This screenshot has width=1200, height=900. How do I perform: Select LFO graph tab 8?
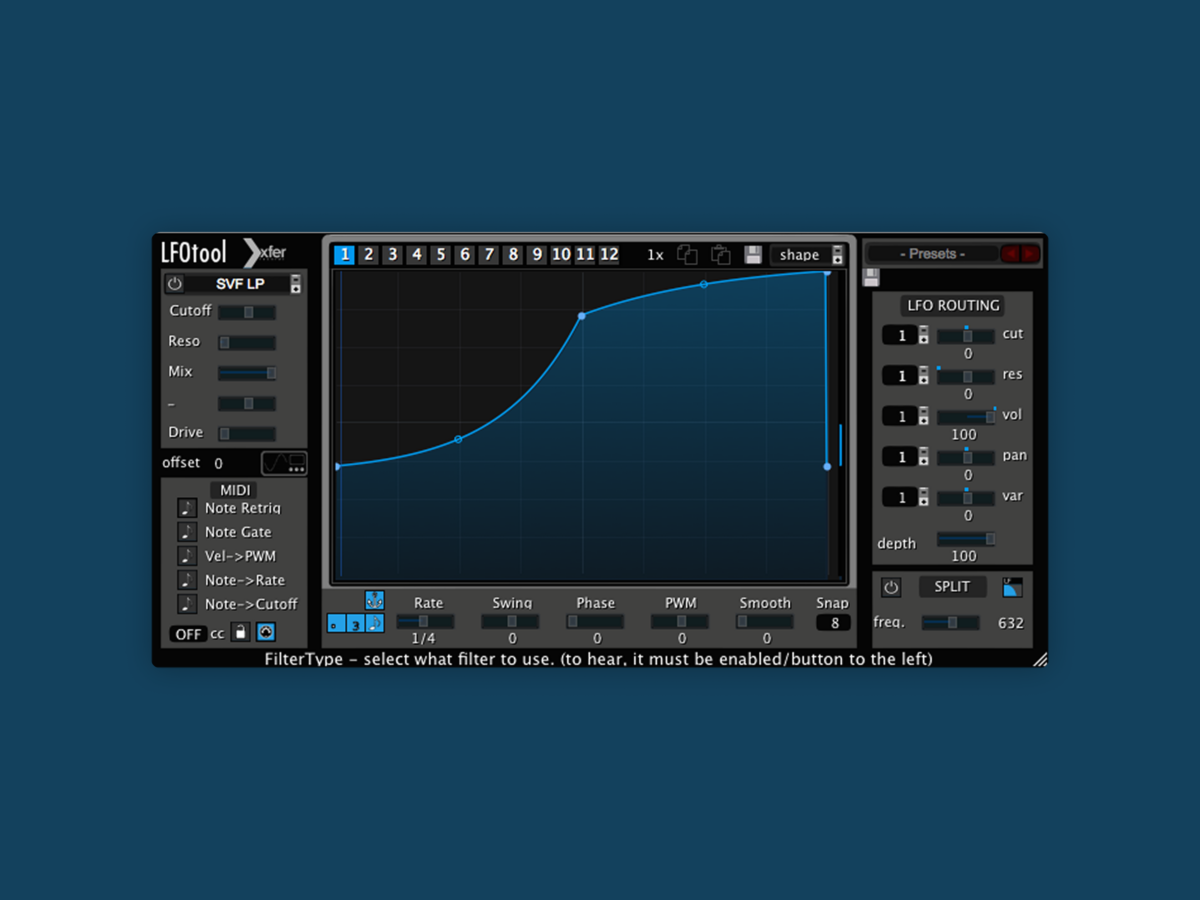(x=512, y=255)
